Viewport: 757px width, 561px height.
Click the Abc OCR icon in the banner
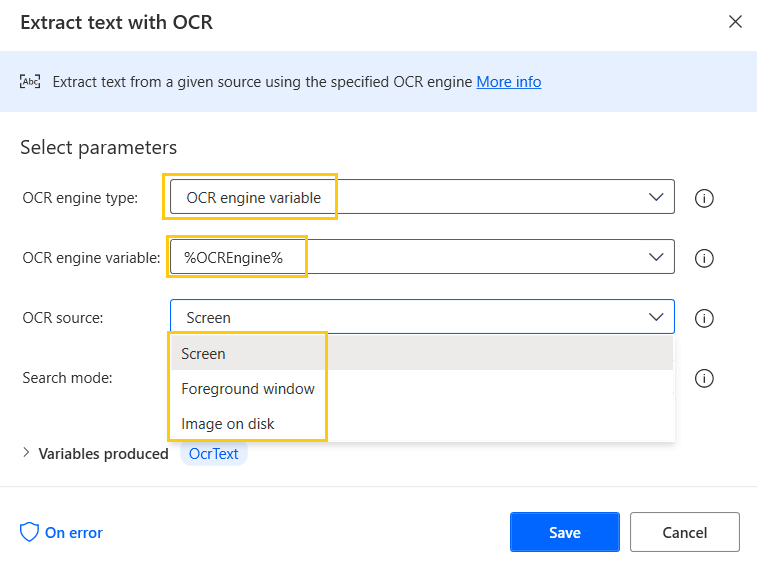[x=31, y=82]
